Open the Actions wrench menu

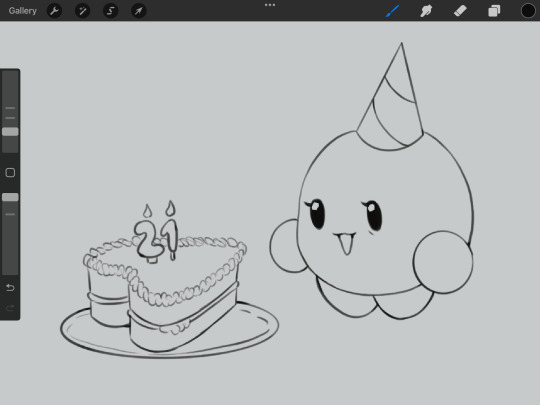(54, 11)
